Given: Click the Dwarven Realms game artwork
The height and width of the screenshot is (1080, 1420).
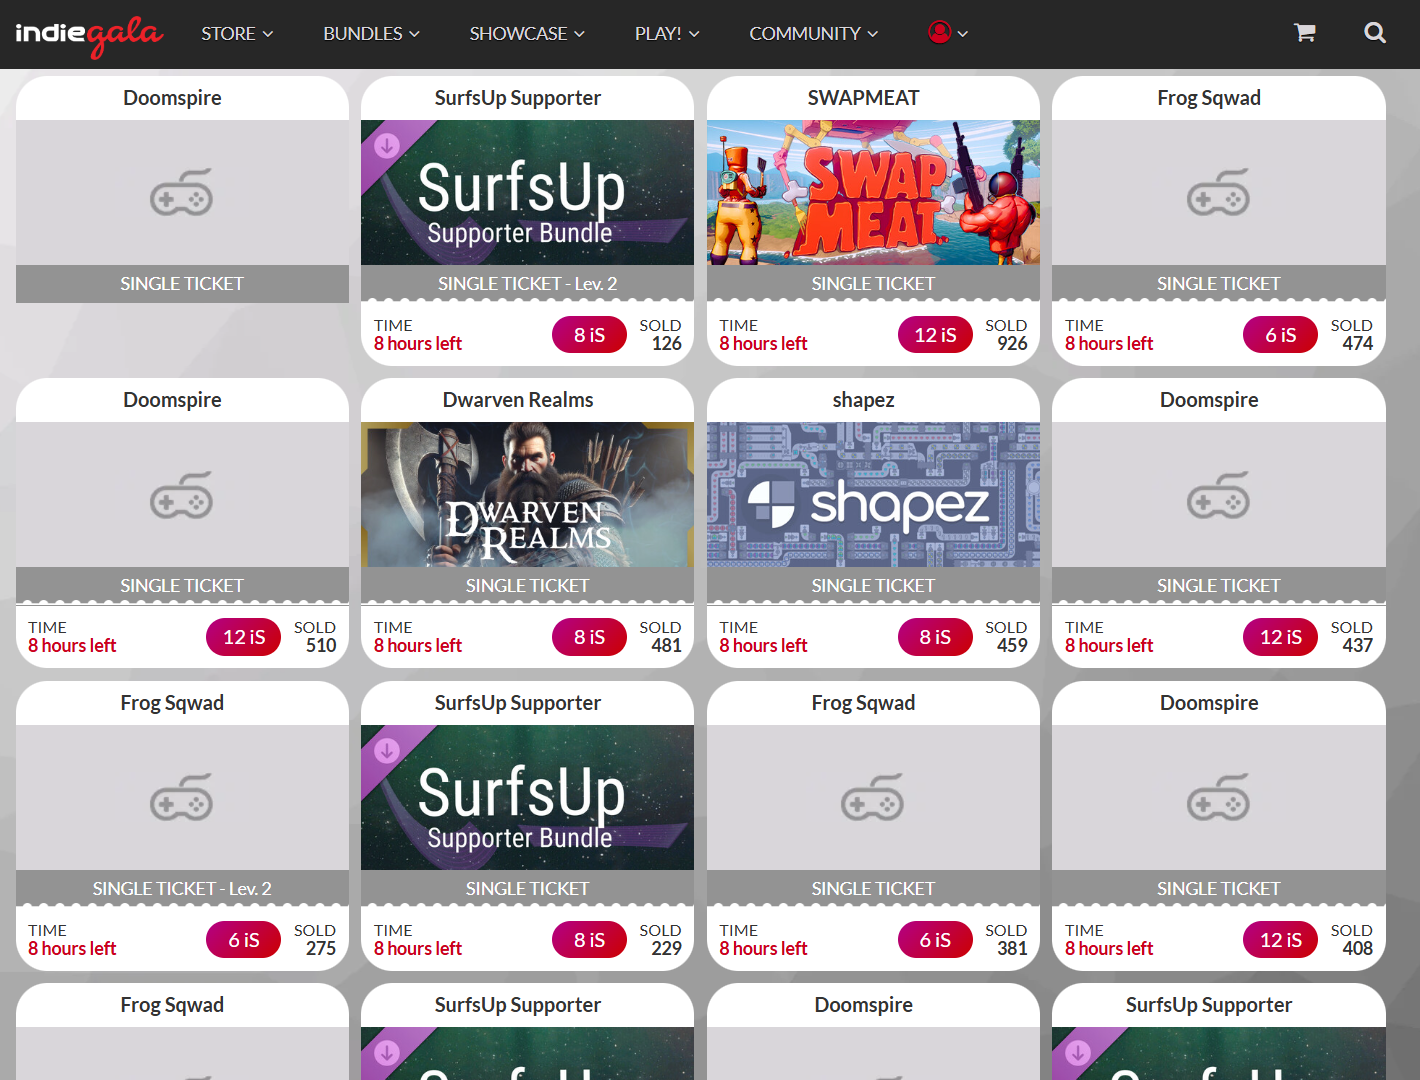Looking at the screenshot, I should [x=527, y=495].
